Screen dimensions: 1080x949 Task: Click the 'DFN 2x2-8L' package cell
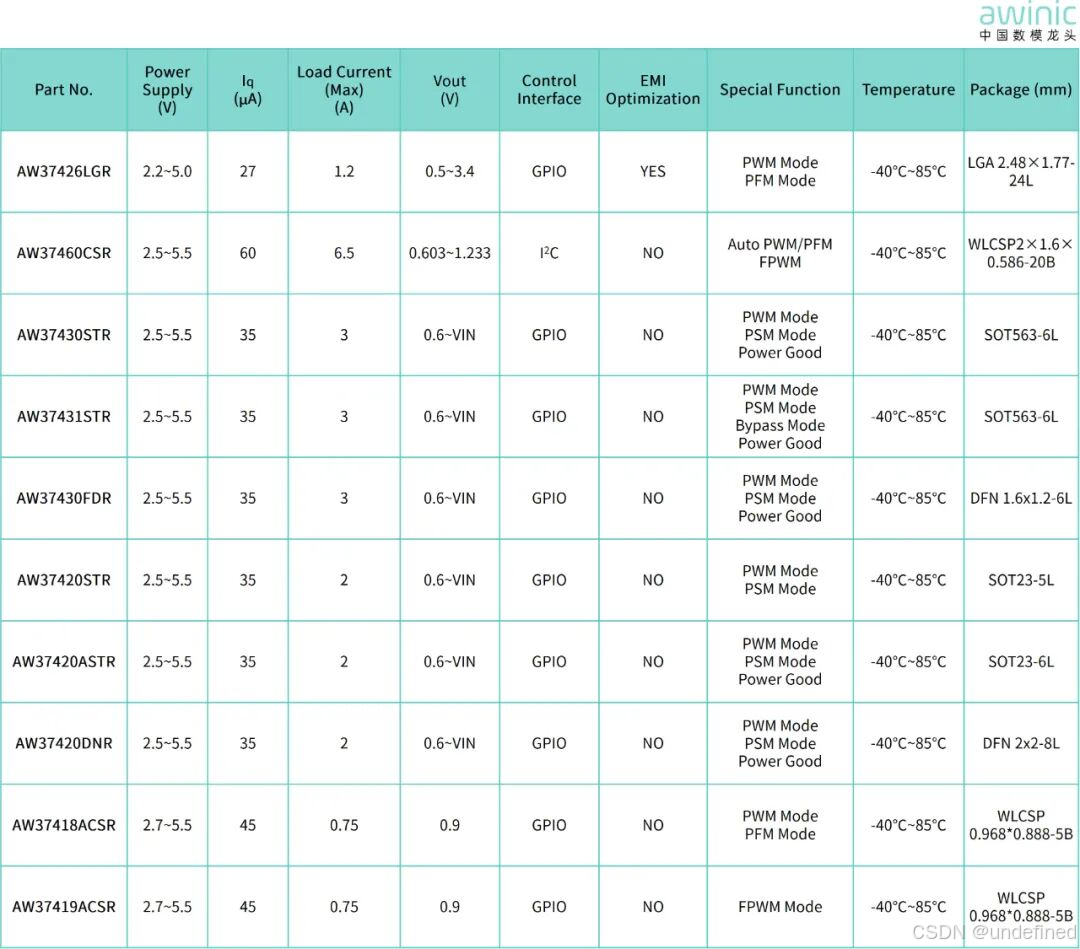[1021, 743]
